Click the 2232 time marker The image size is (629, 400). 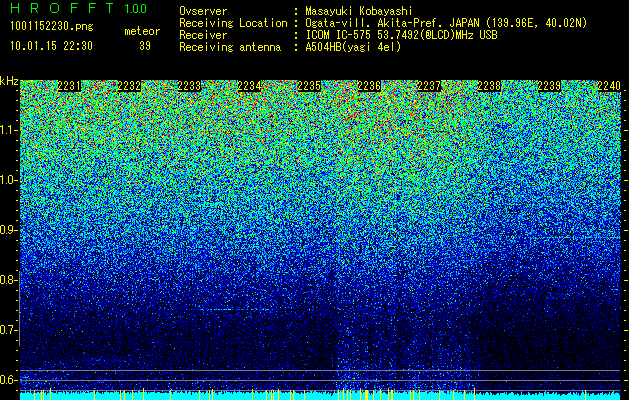click(x=129, y=86)
